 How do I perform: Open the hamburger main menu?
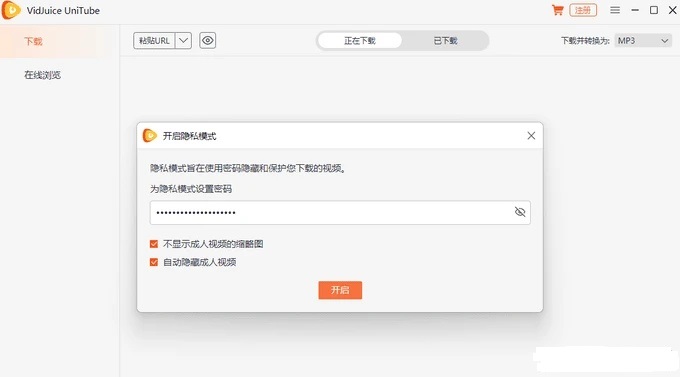coord(615,10)
